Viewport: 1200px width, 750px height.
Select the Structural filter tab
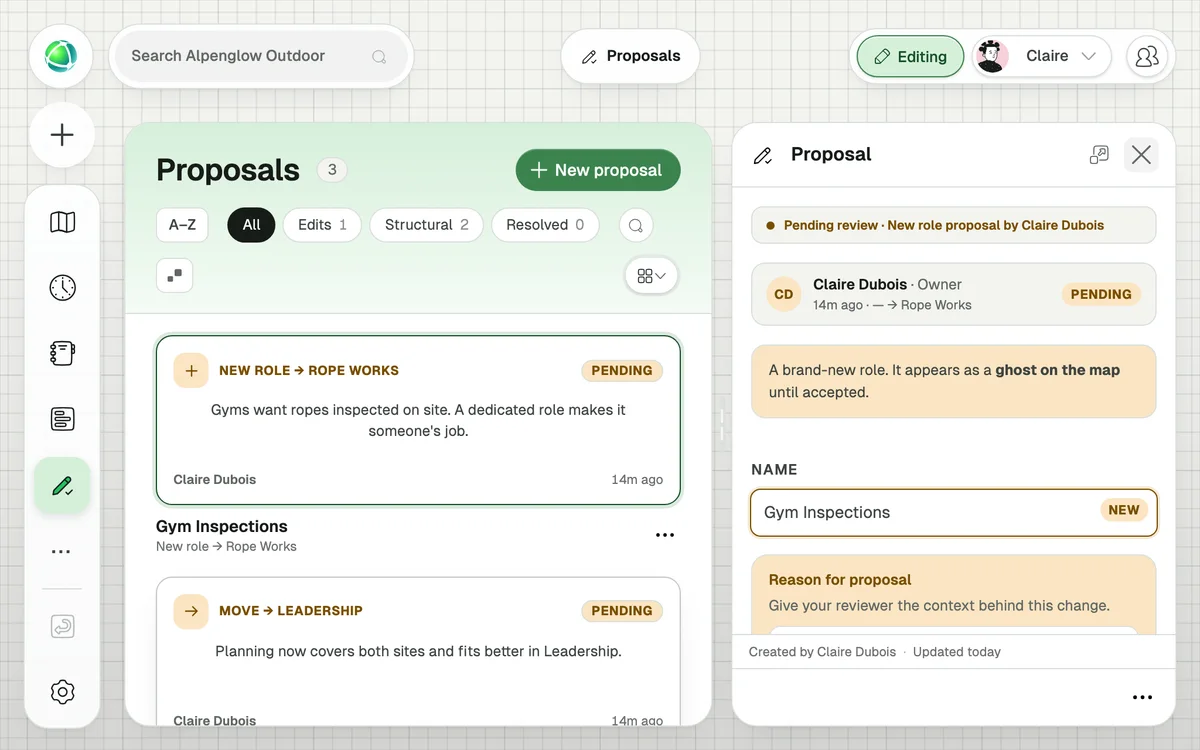(426, 225)
